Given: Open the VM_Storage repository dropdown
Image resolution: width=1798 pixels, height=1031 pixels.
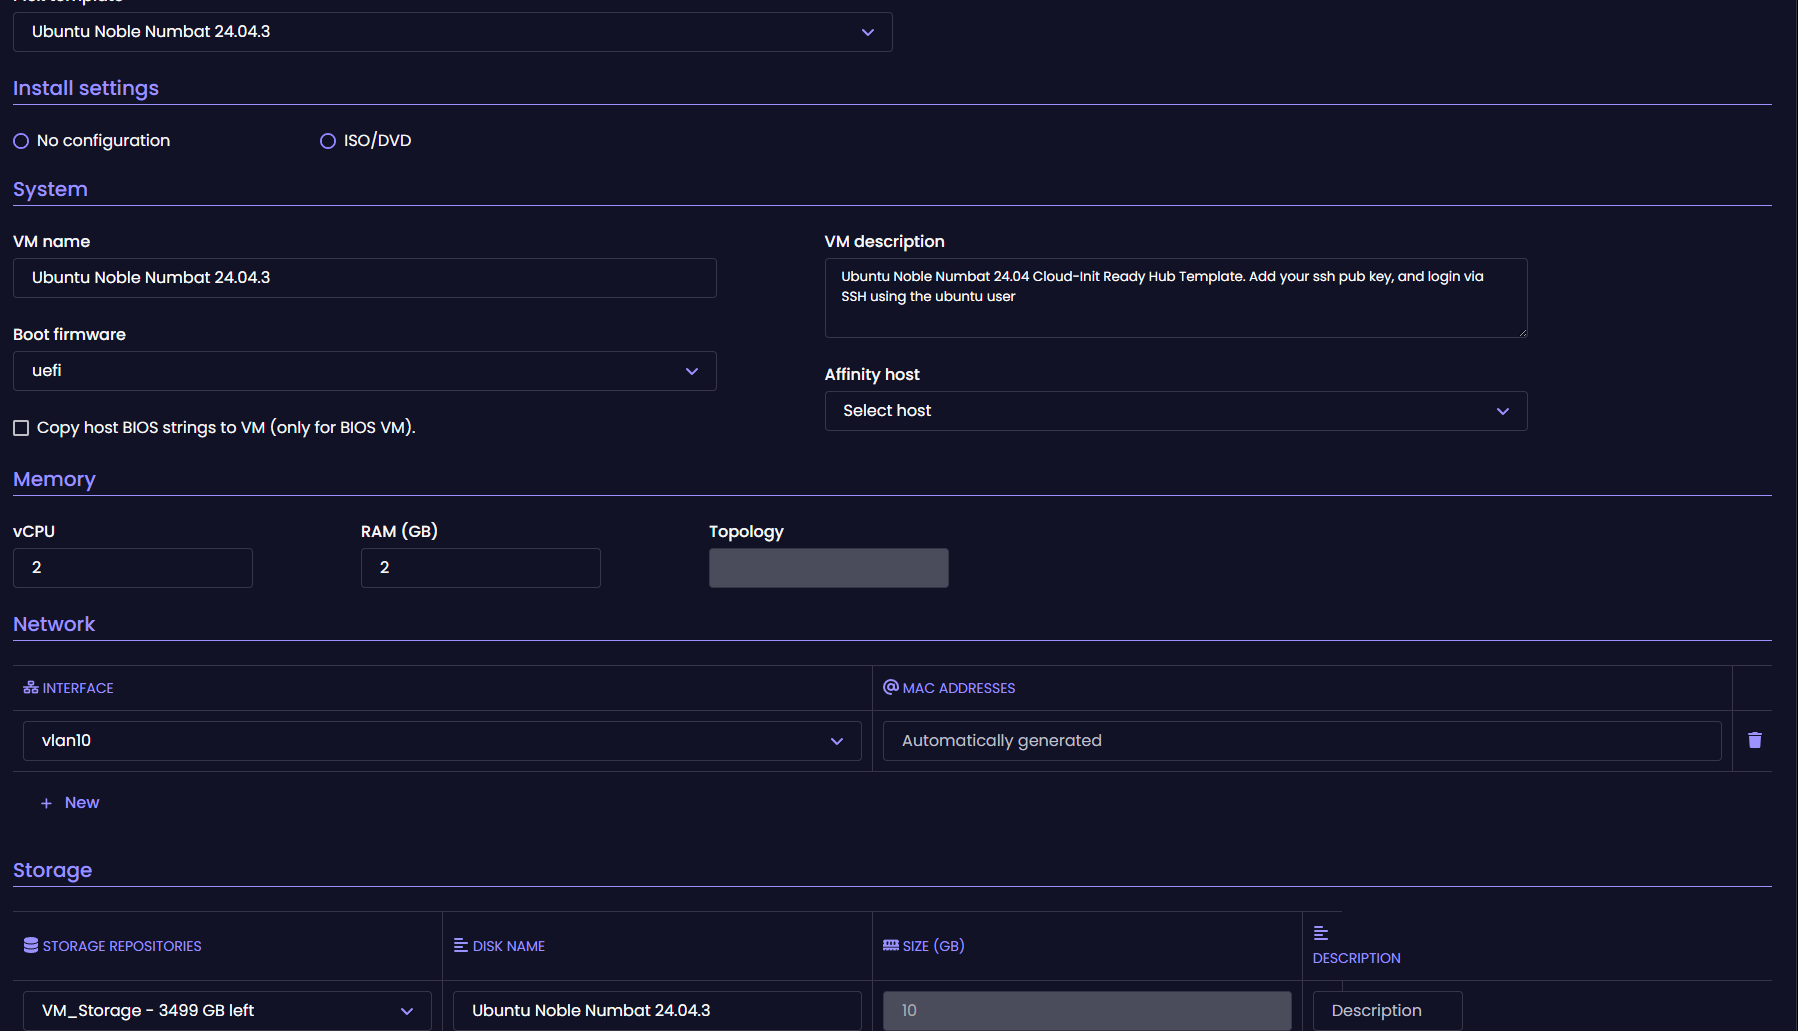Looking at the screenshot, I should (x=407, y=1010).
